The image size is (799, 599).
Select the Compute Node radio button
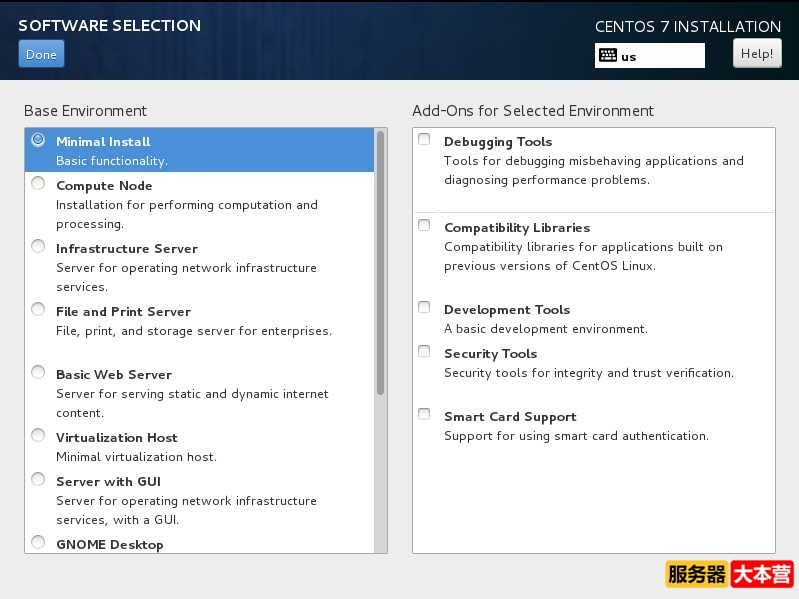[38, 183]
